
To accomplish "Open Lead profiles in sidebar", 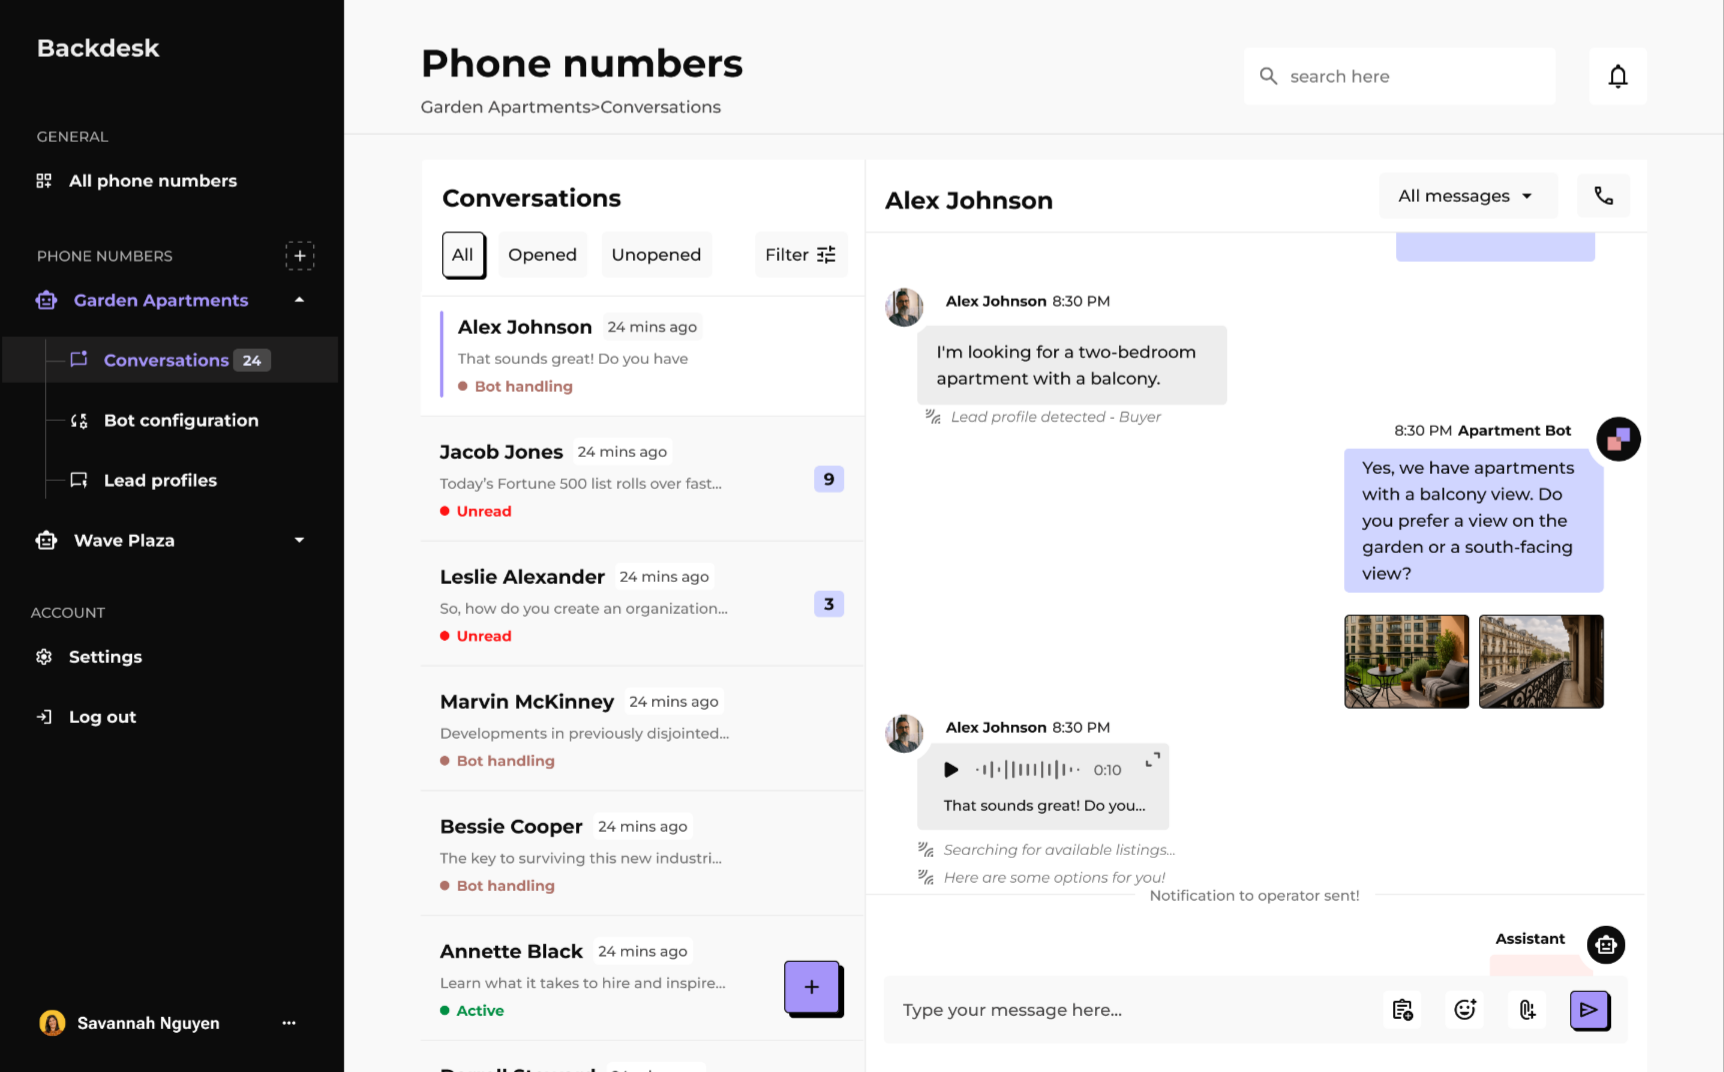I will point(144,480).
